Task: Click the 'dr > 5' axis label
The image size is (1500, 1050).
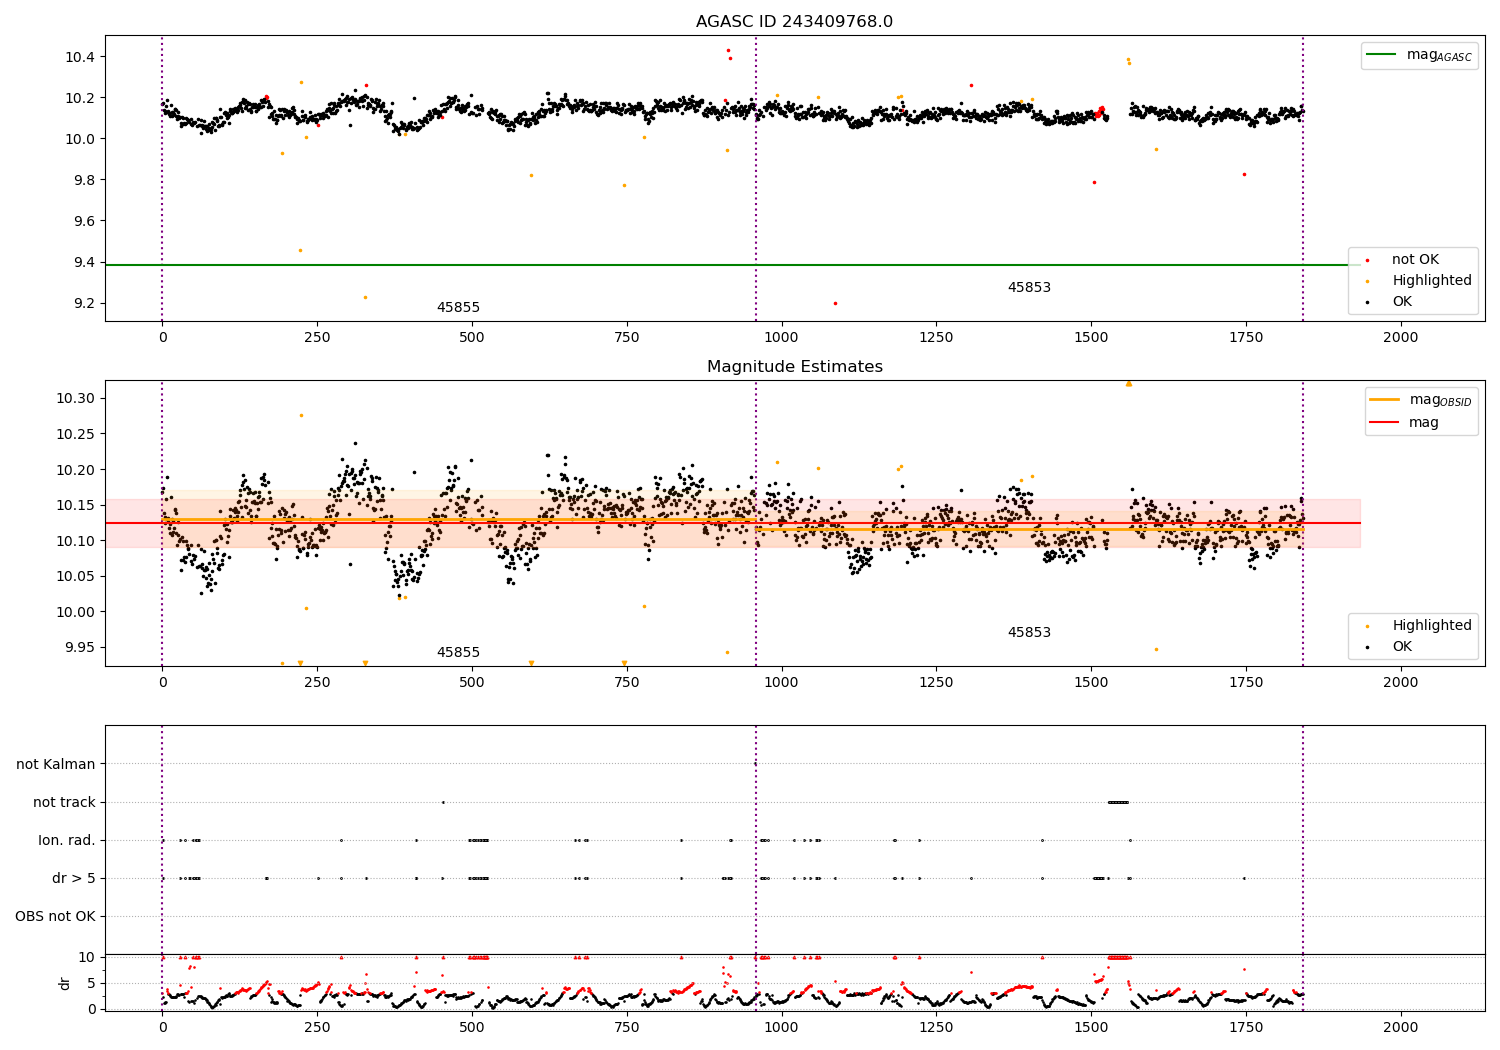Action: (x=74, y=878)
